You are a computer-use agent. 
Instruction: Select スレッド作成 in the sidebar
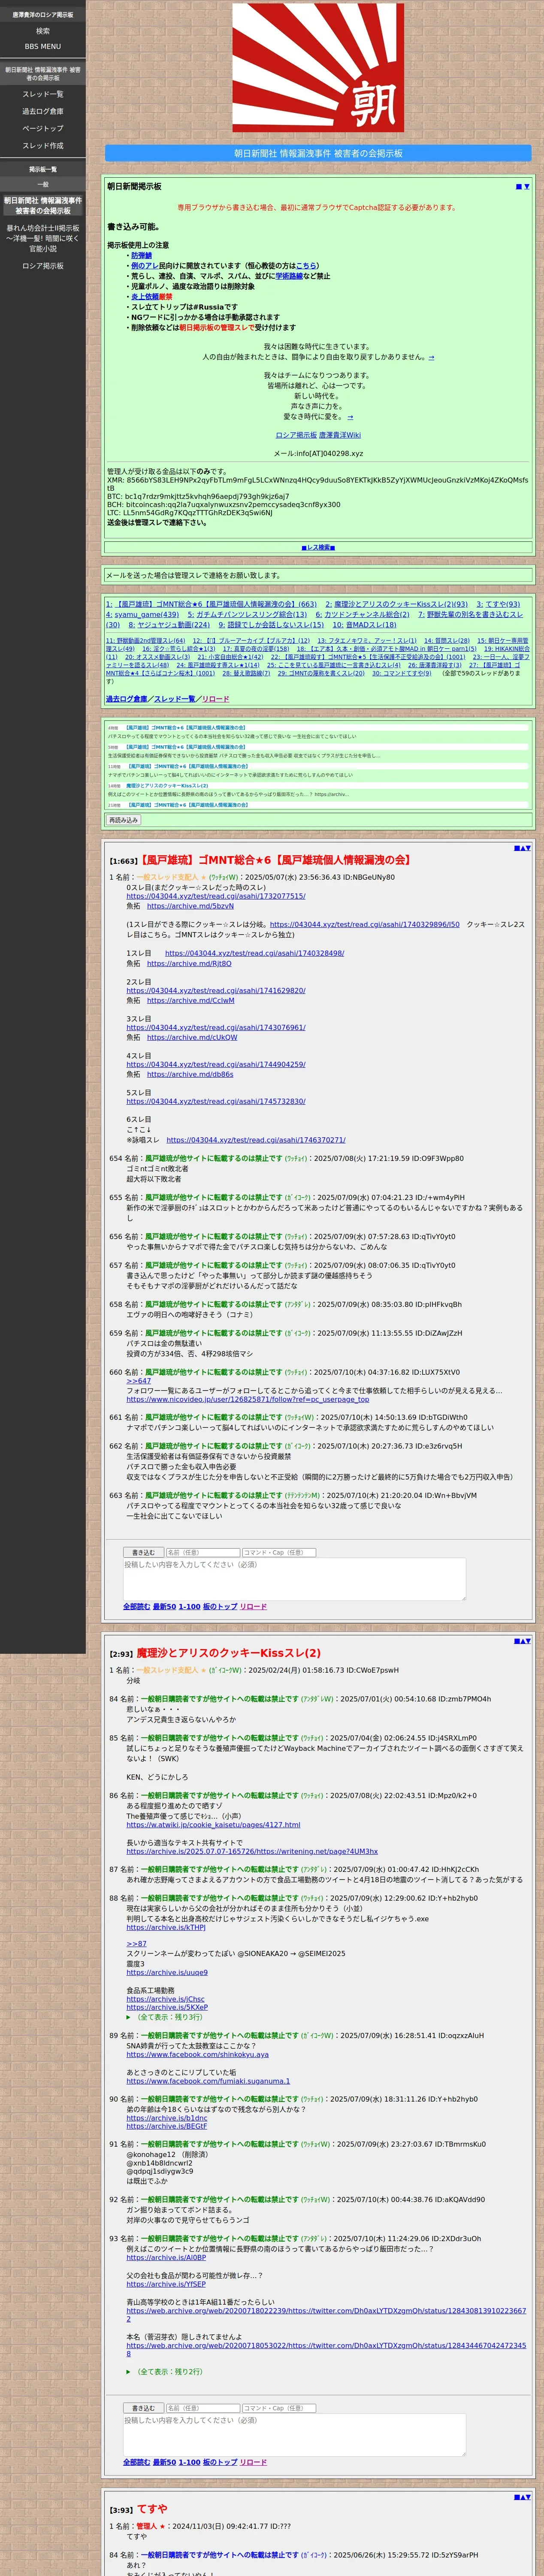(x=43, y=145)
